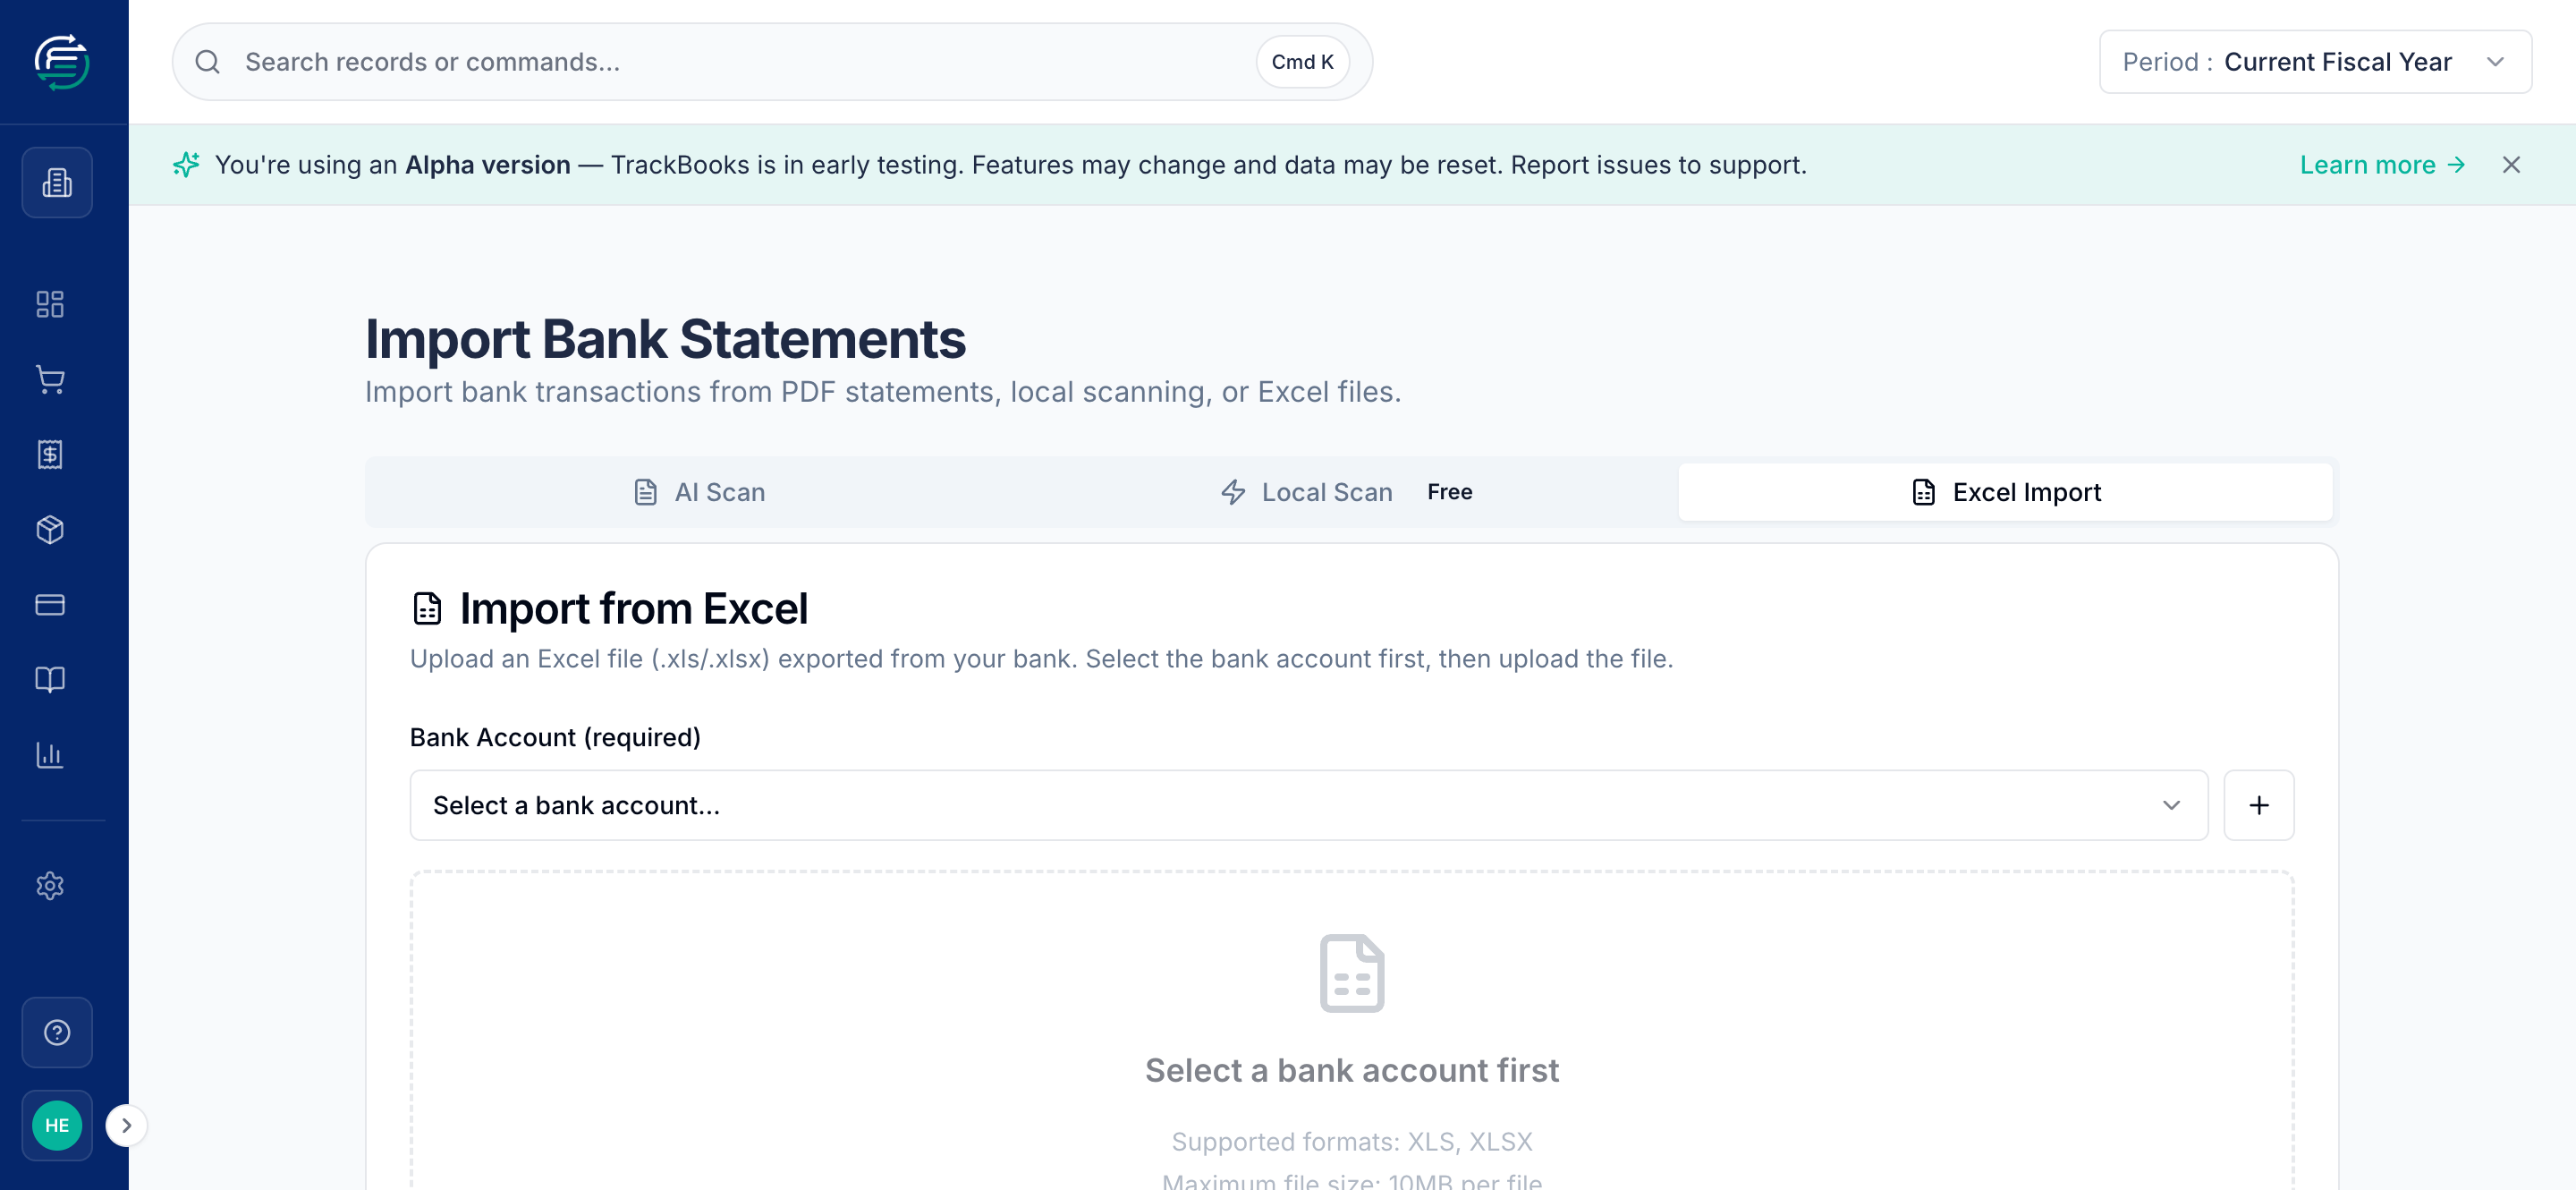
Task: Open the bar chart reports icon
Action: point(50,754)
